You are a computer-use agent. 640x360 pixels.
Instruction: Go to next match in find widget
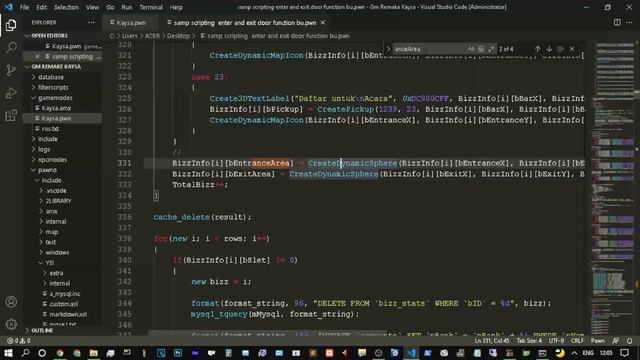pyautogui.click(x=549, y=49)
